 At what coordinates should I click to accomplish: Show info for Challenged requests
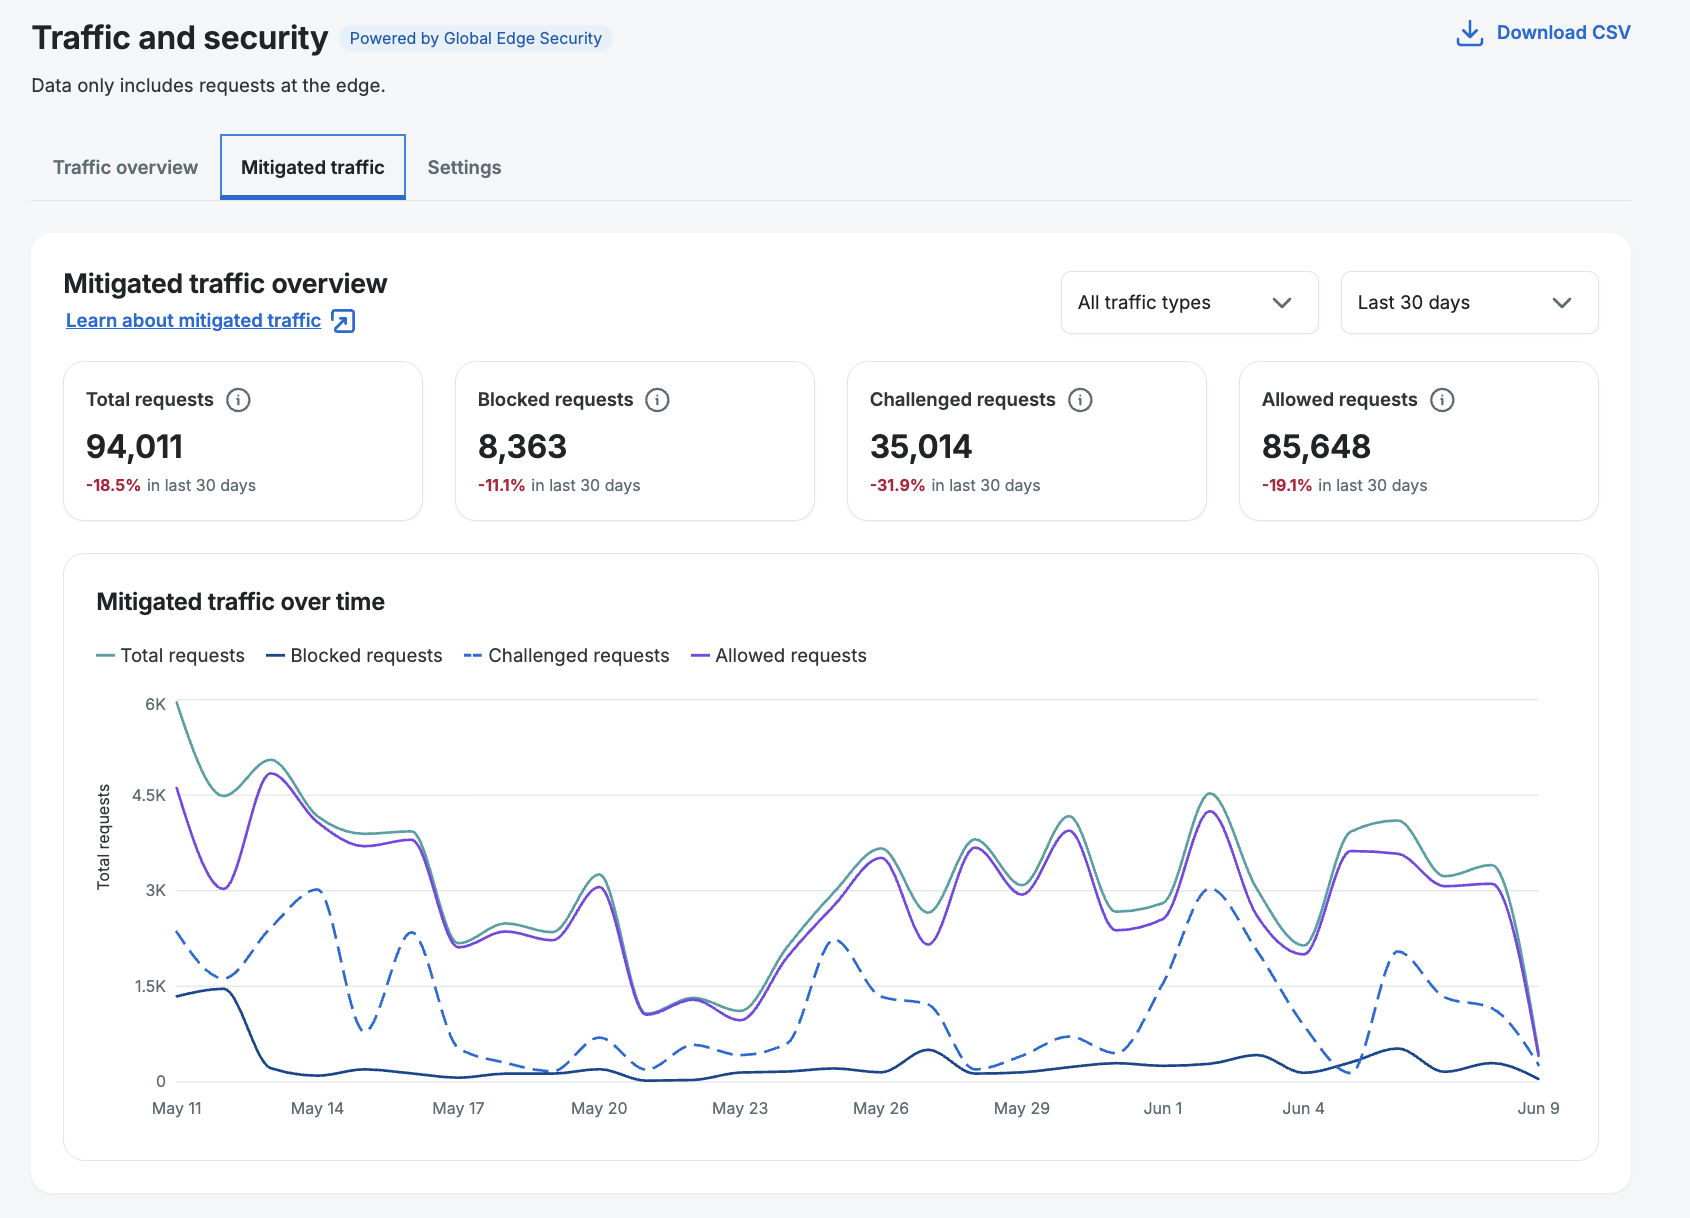(x=1080, y=400)
